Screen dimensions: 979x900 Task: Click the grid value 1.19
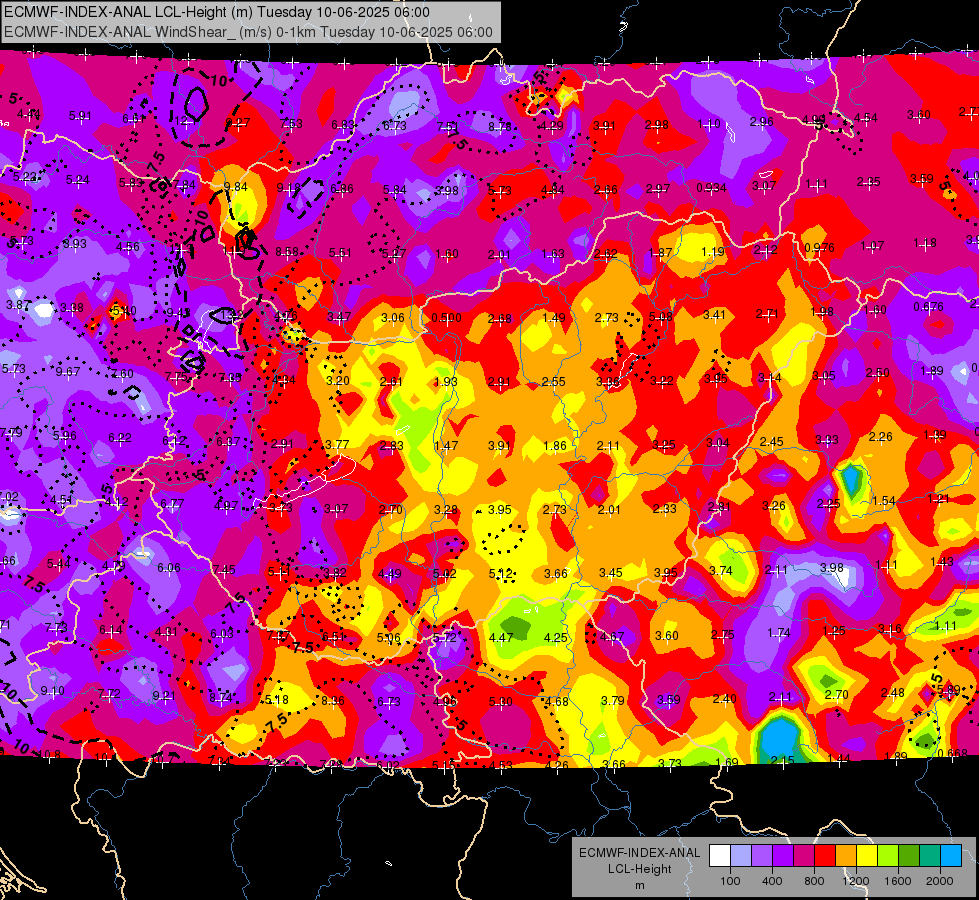tap(712, 252)
